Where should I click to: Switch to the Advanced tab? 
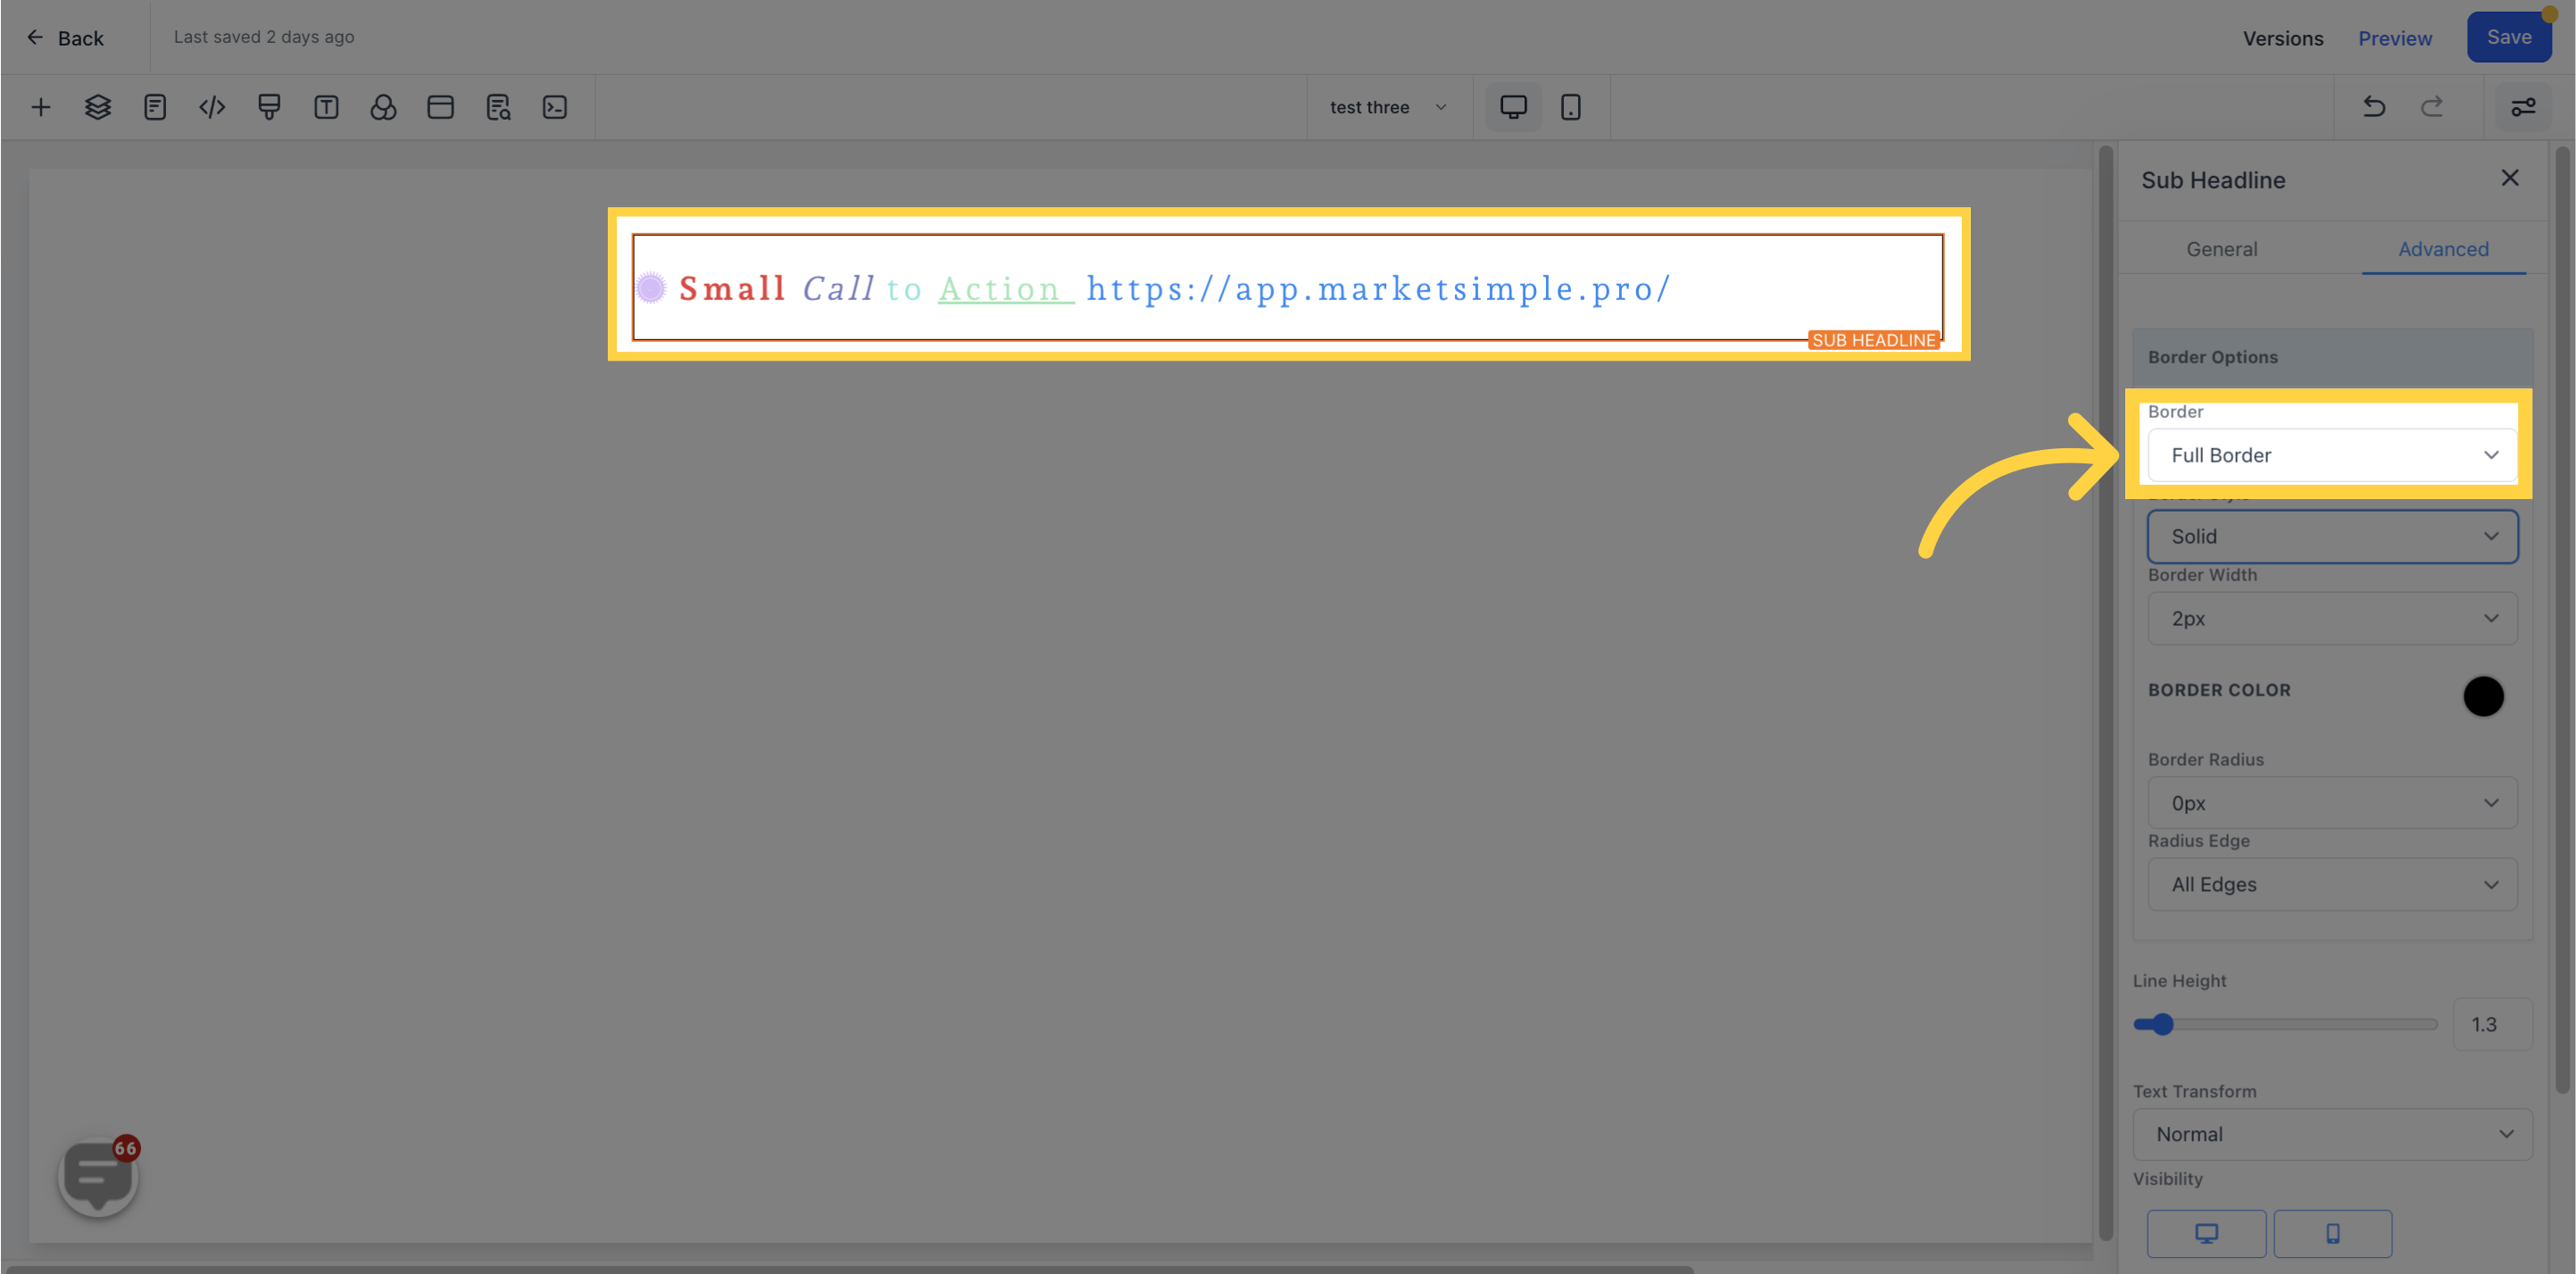click(2442, 249)
